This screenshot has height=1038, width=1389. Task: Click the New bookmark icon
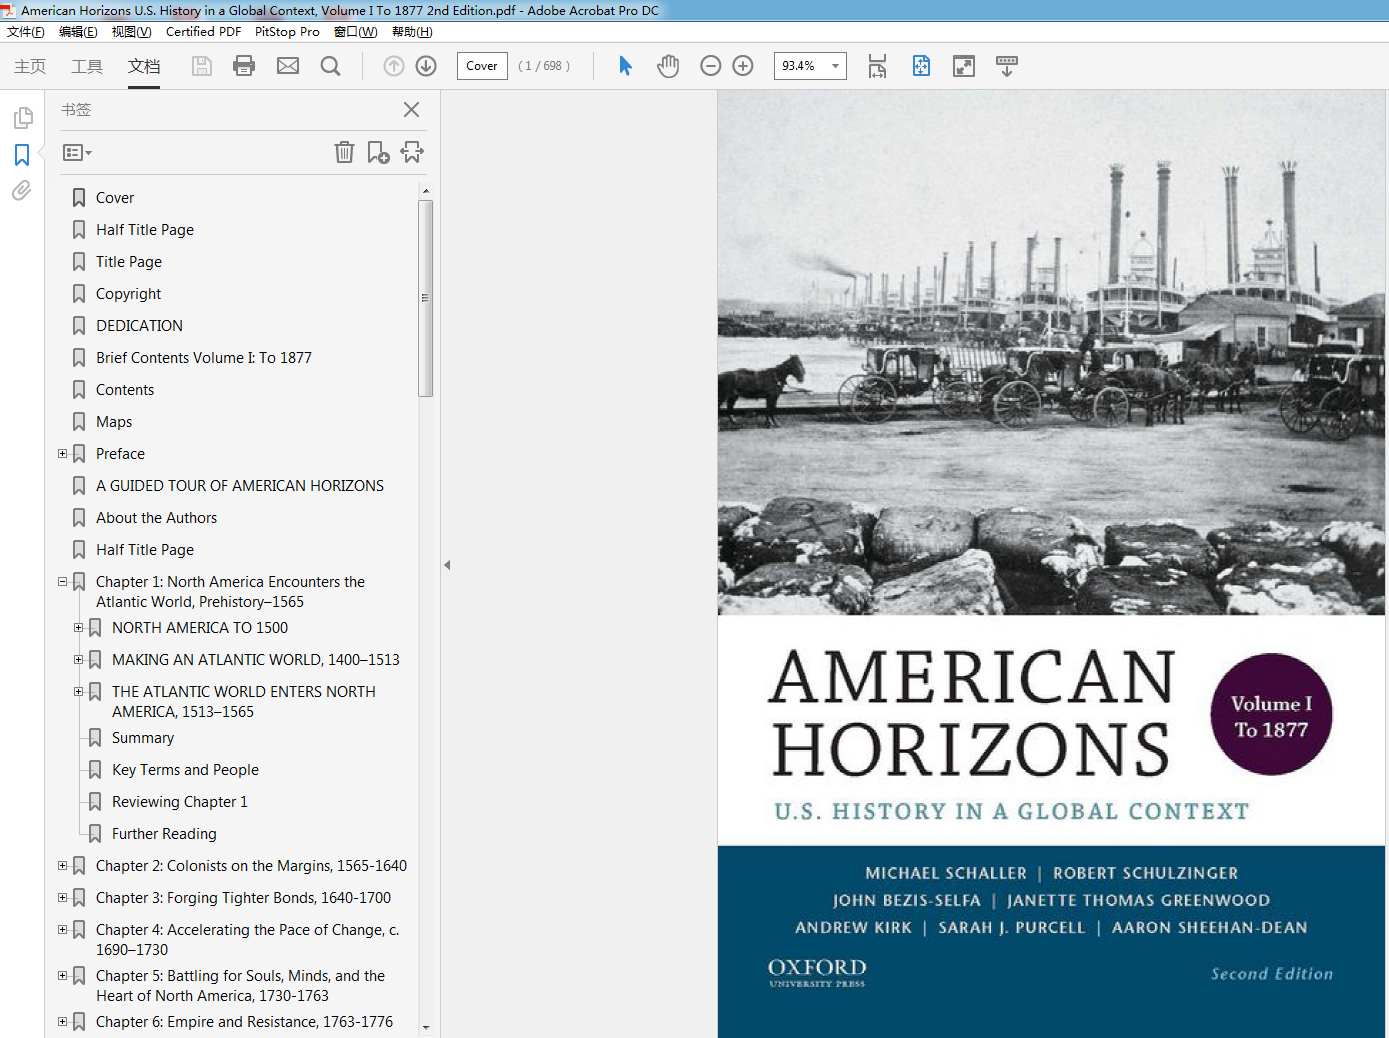pos(378,152)
